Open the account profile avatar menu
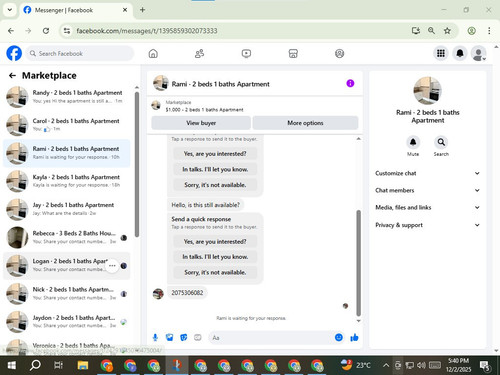The height and width of the screenshot is (375, 500). pos(479,53)
